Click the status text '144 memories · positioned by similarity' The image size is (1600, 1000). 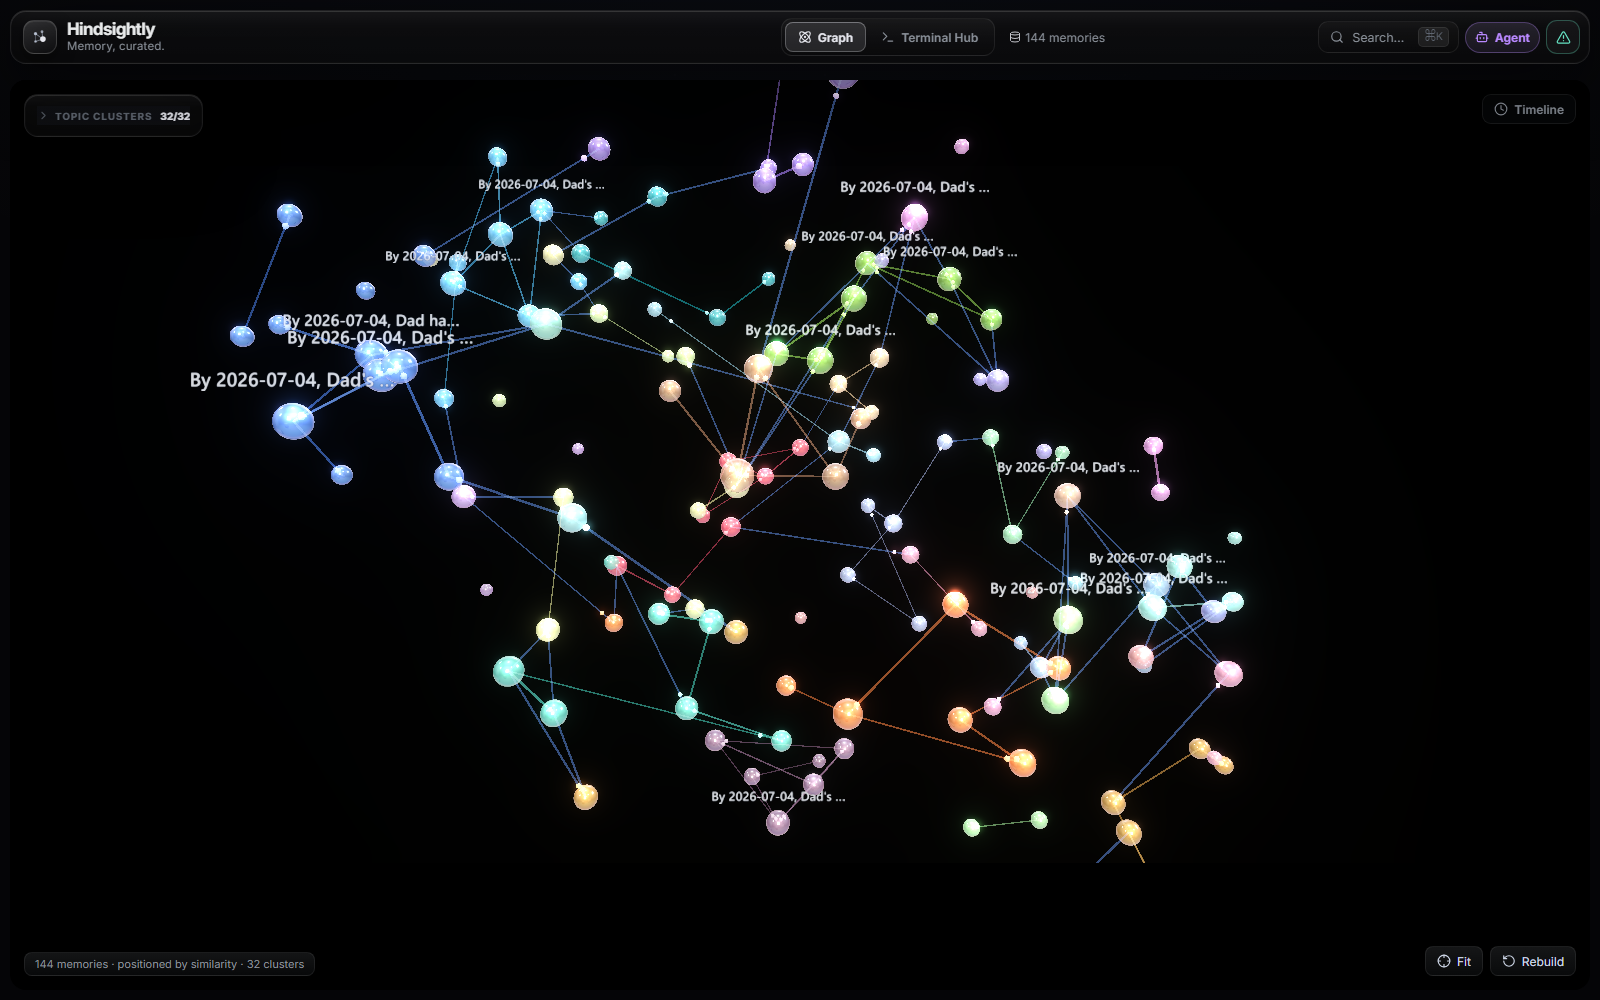[136, 964]
